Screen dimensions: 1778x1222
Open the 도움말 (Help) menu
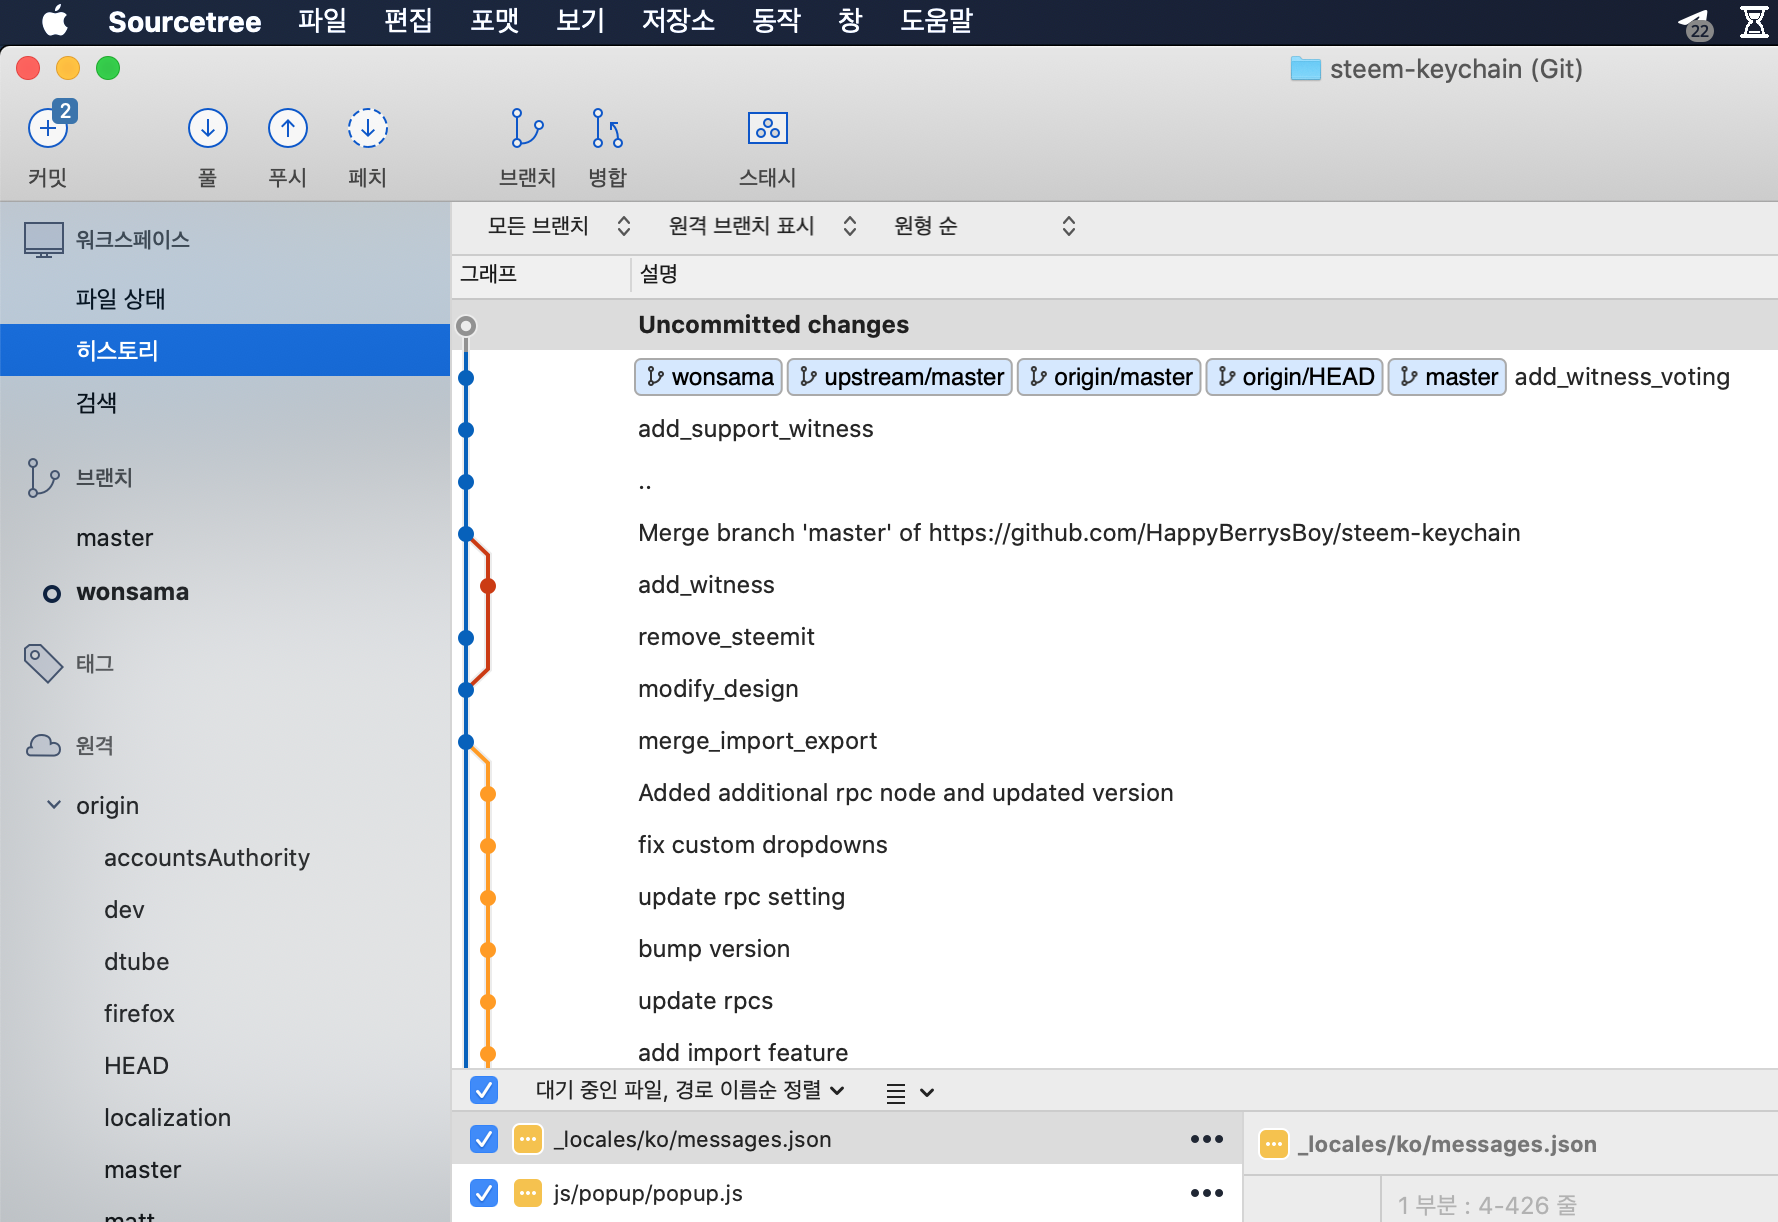pos(936,21)
